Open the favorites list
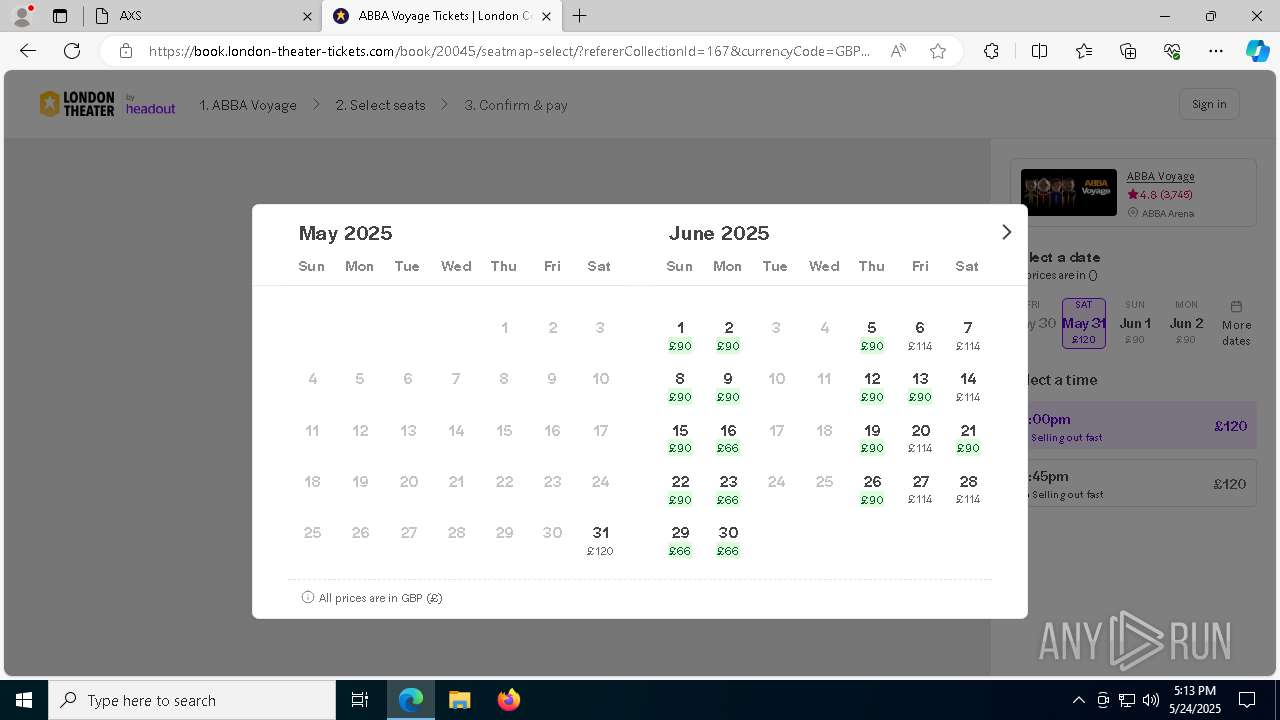The image size is (1280, 720). [1084, 51]
